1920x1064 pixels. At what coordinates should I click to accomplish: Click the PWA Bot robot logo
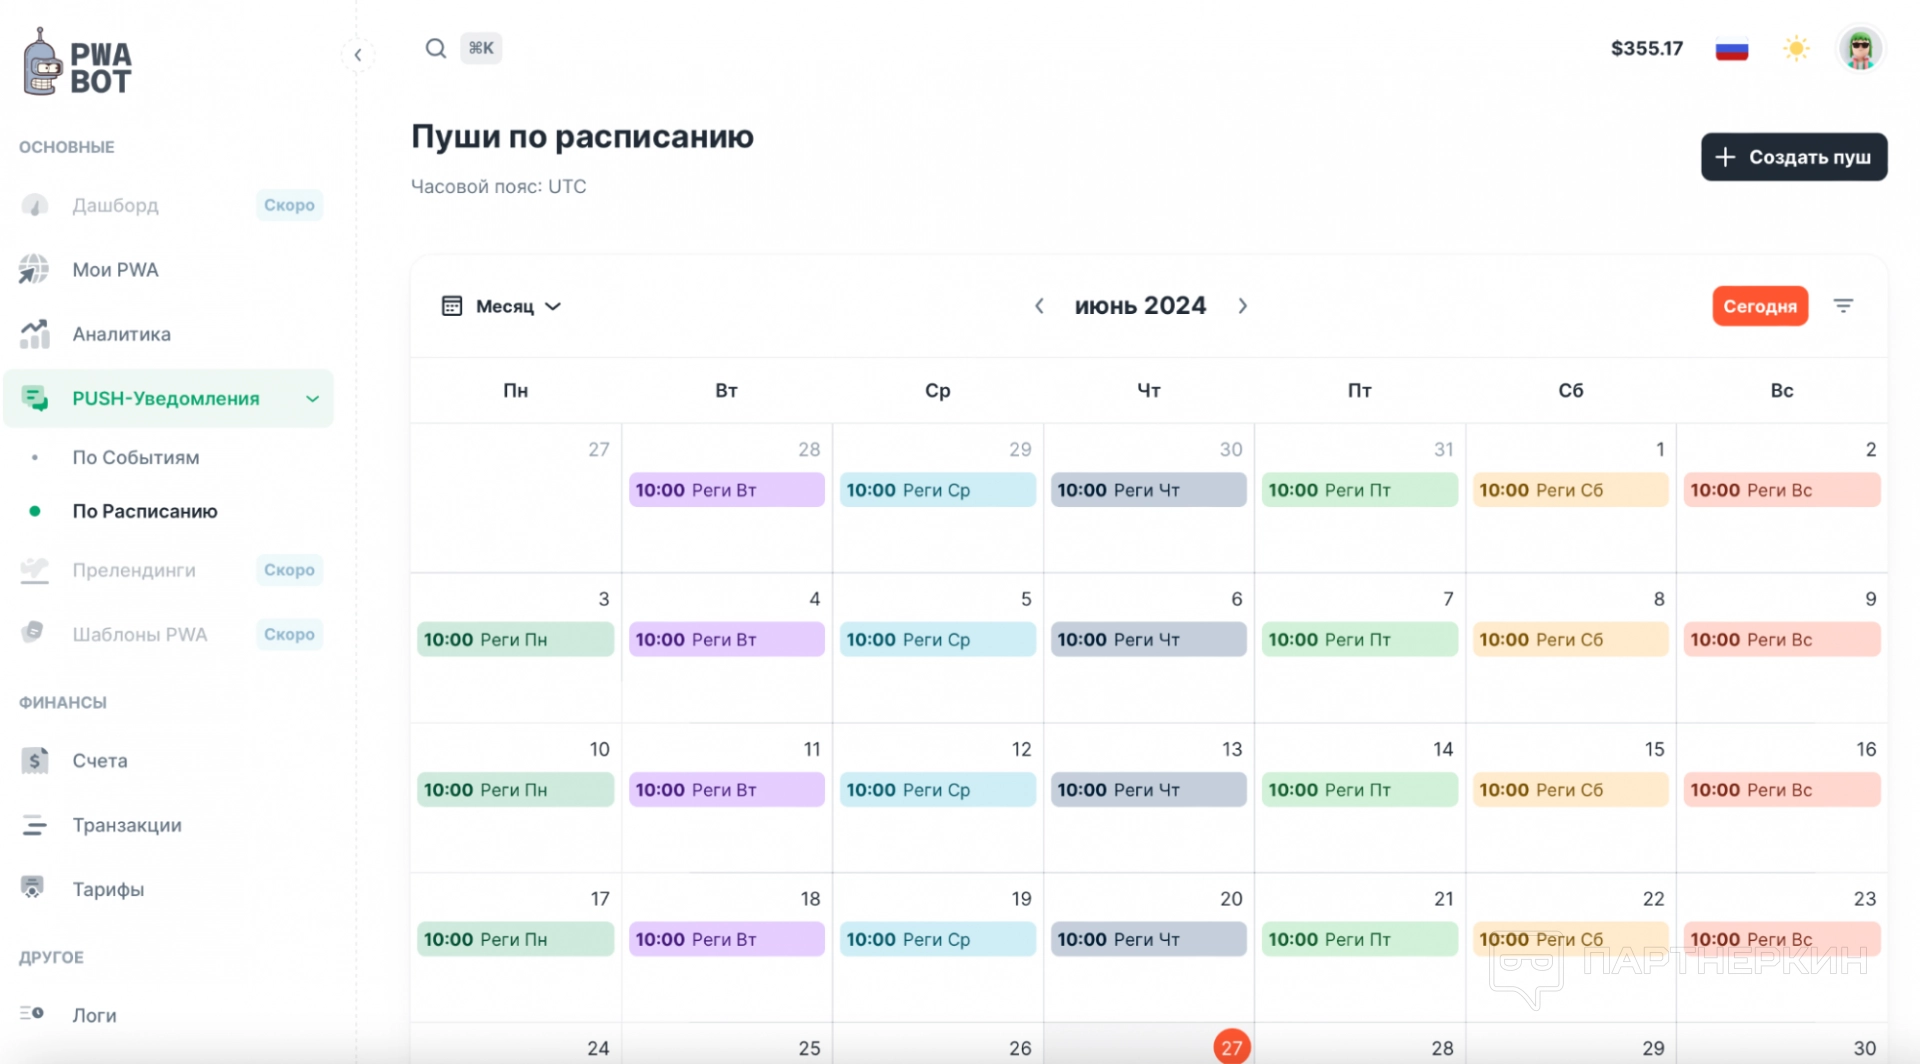click(42, 63)
